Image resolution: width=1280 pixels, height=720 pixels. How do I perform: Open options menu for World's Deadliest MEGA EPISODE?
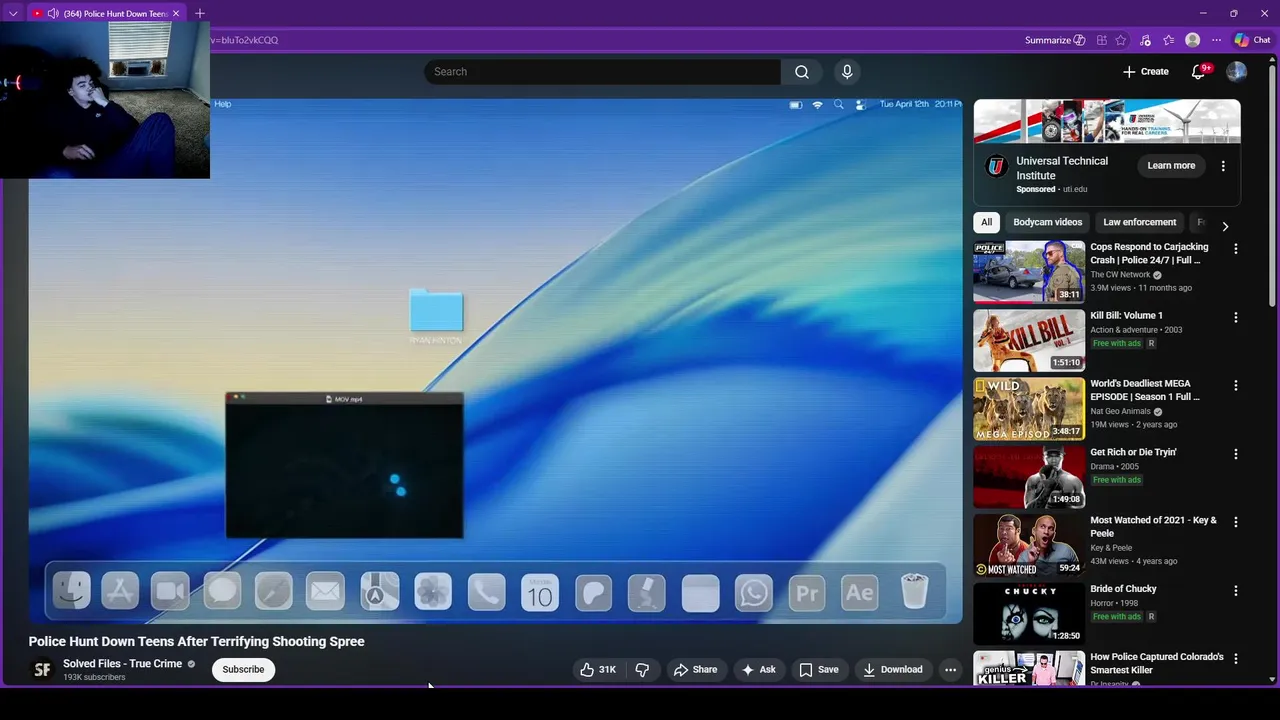pos(1235,386)
